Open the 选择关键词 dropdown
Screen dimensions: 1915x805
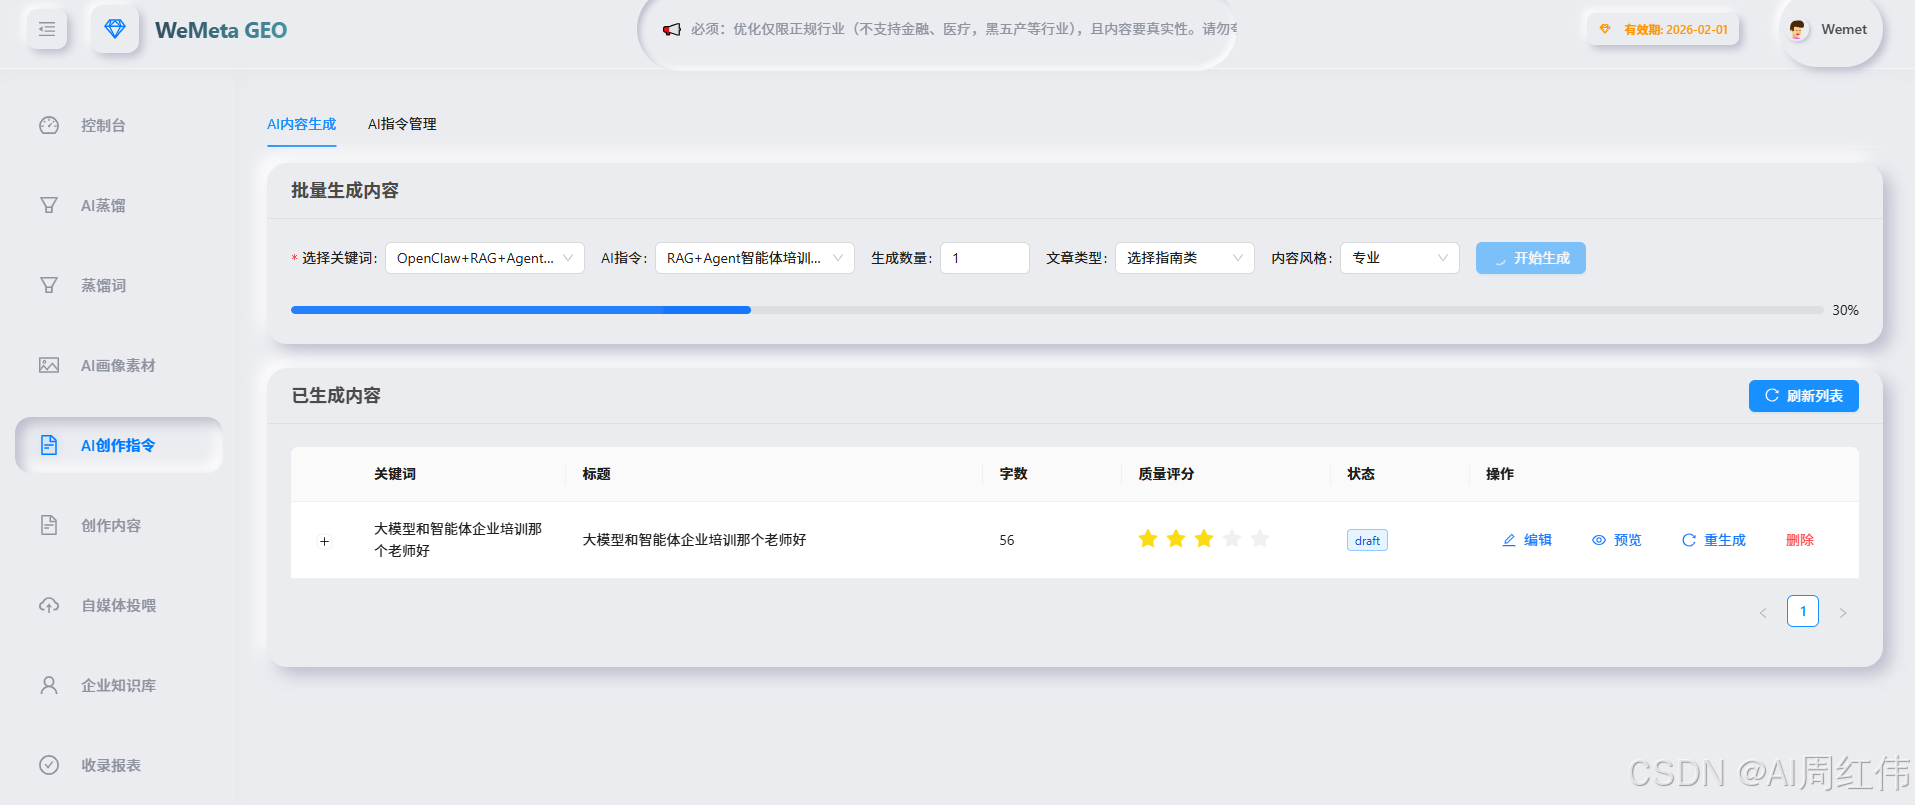(485, 258)
